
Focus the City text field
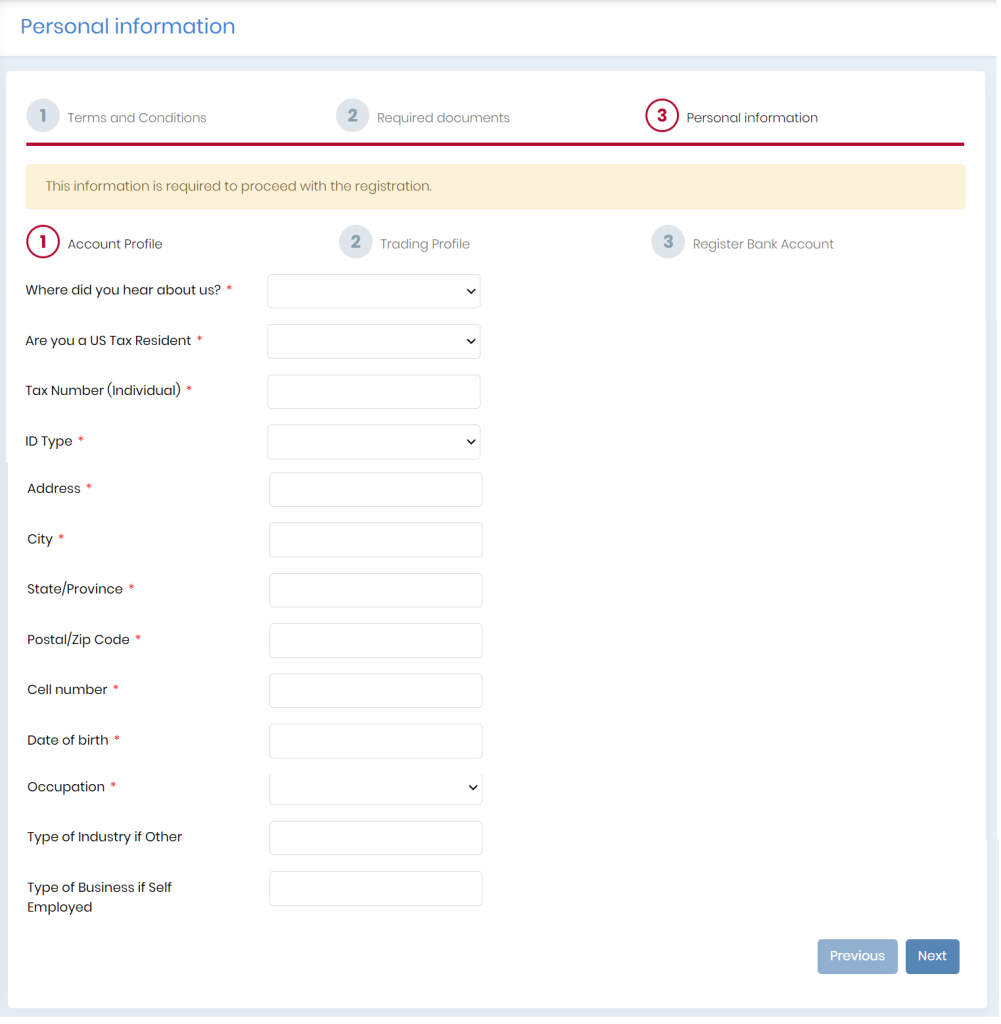(x=375, y=540)
